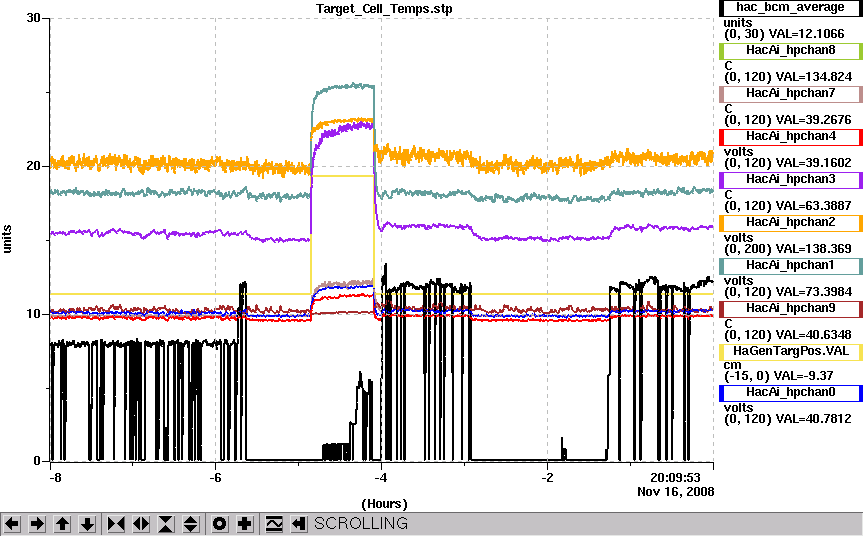
Task: Select the HacAi_hpchan0 blue legend box
Action: point(790,392)
